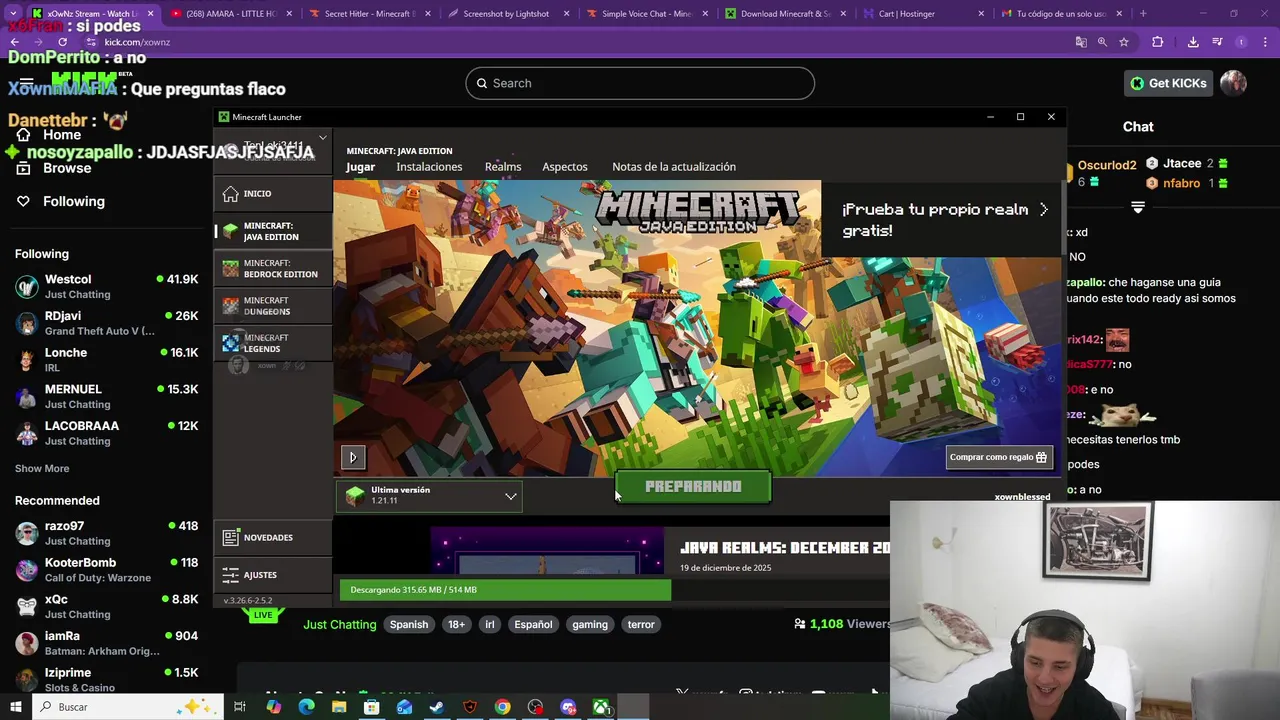Open Inicio in the Minecraft Launcher sidebar
Image resolution: width=1280 pixels, height=720 pixels.
point(272,194)
